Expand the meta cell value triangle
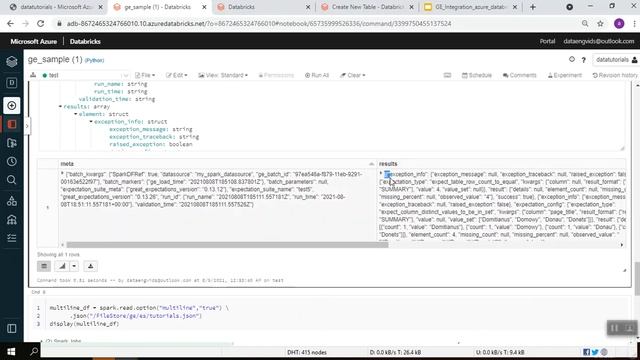Screen dimensions: 640x360 point(62,174)
